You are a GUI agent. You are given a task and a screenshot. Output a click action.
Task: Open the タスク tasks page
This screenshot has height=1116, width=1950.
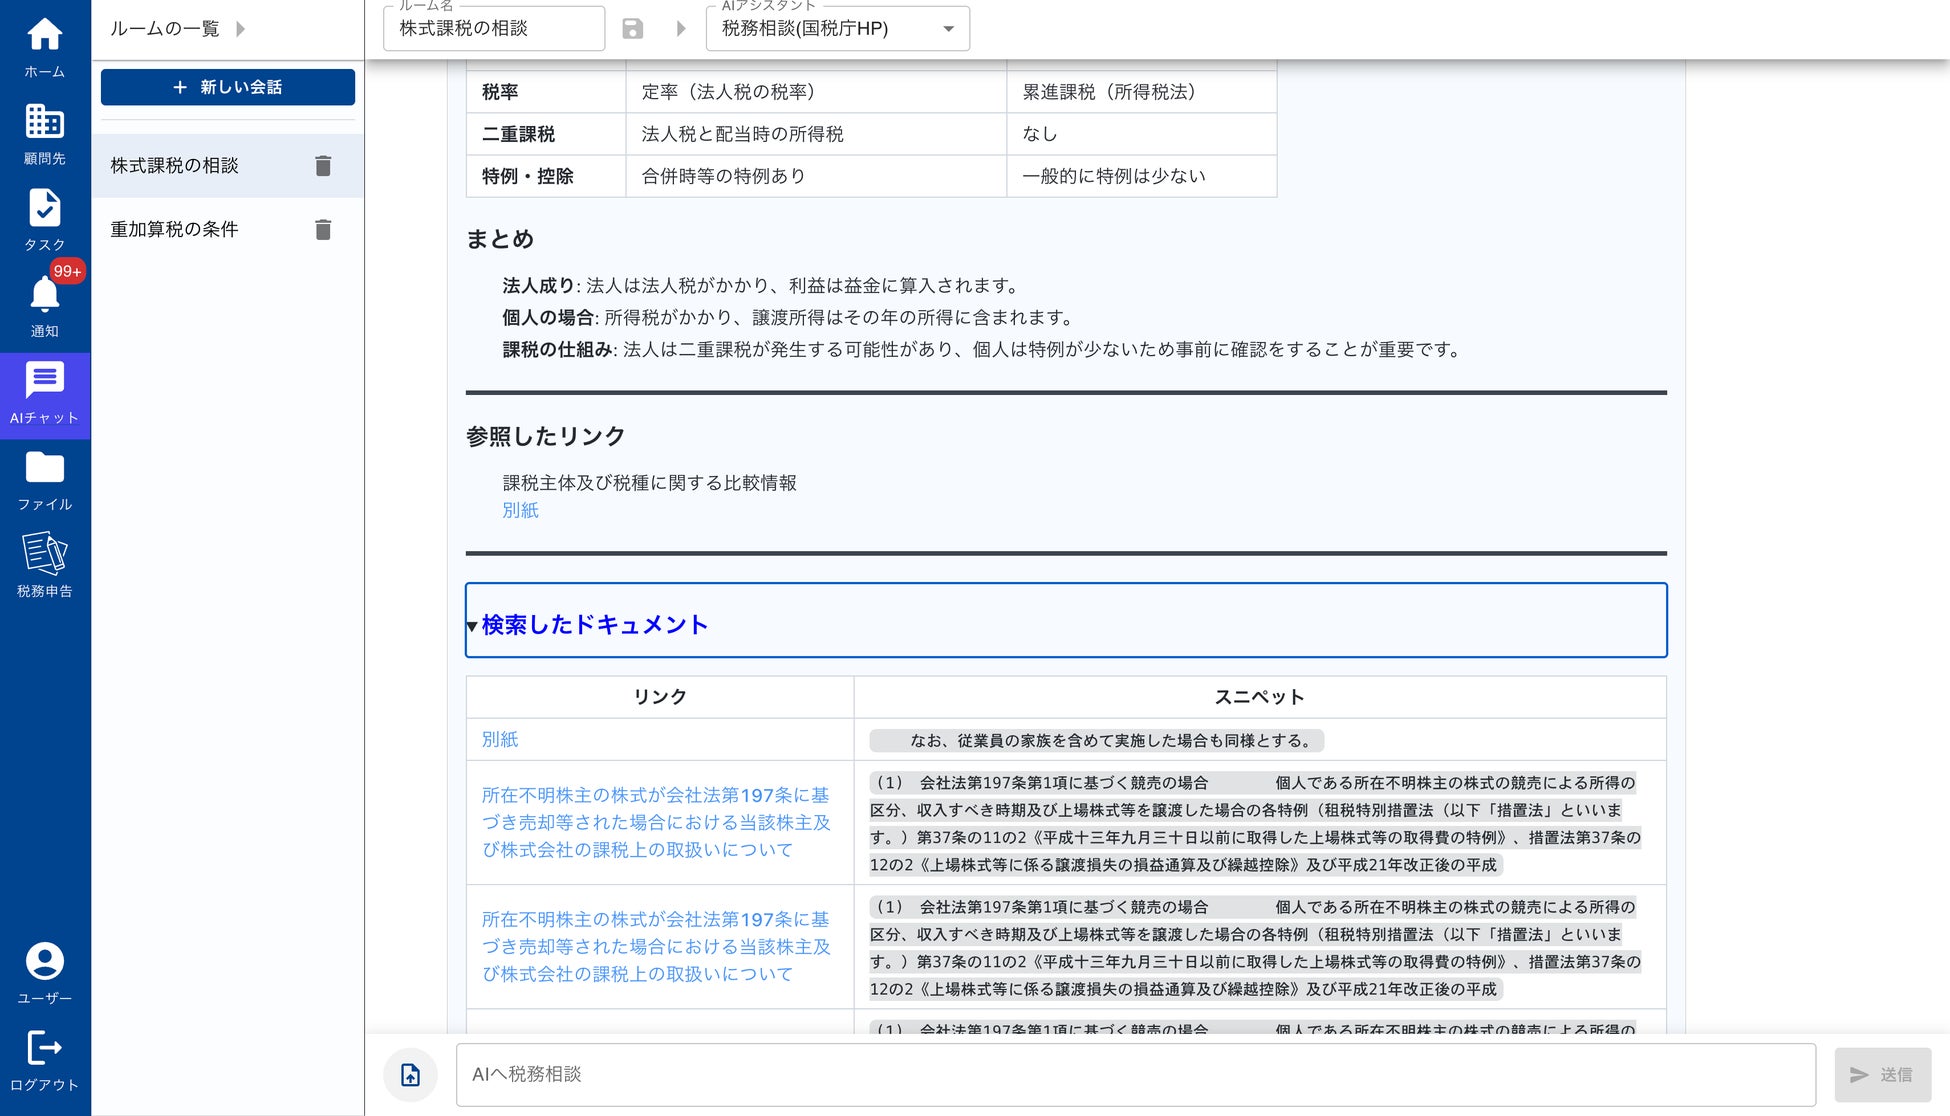pyautogui.click(x=45, y=221)
